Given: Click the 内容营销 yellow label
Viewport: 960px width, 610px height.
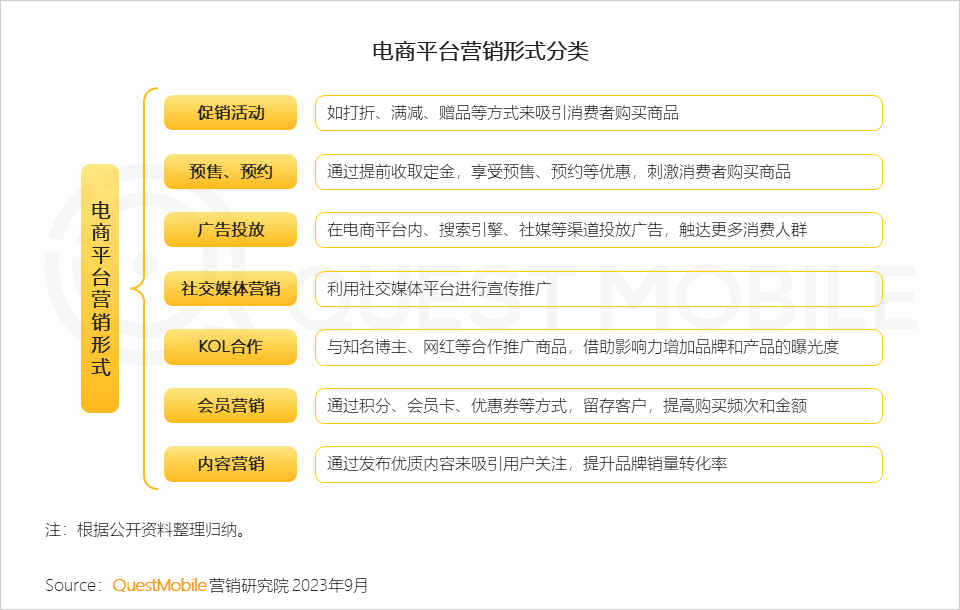Looking at the screenshot, I should tap(230, 464).
